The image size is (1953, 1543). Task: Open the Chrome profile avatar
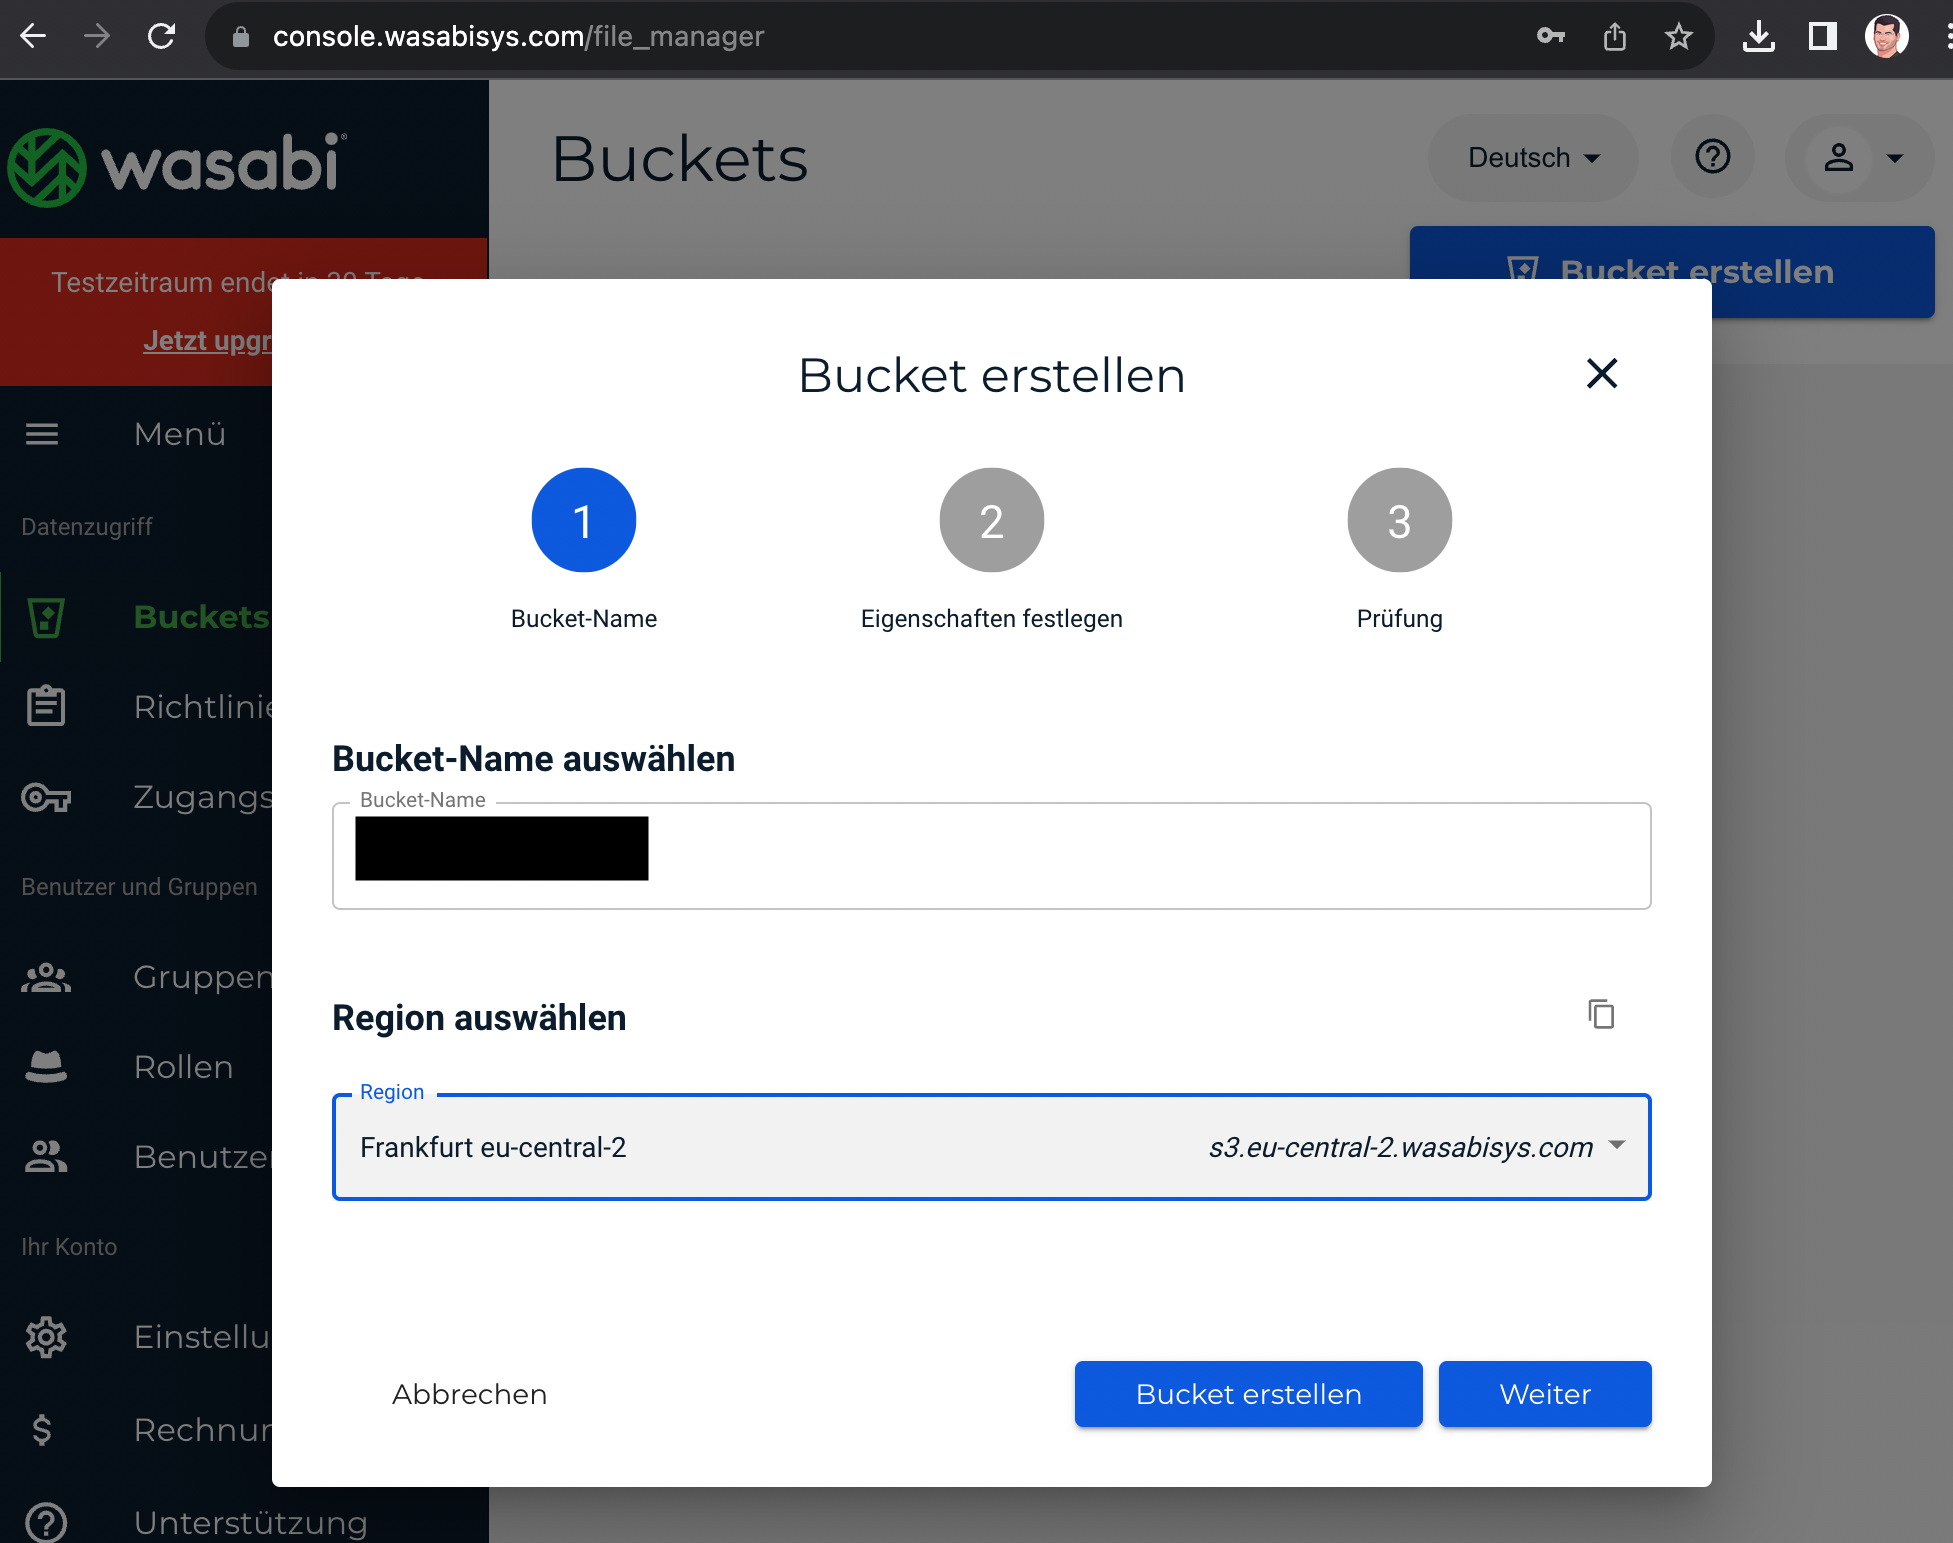(1887, 37)
